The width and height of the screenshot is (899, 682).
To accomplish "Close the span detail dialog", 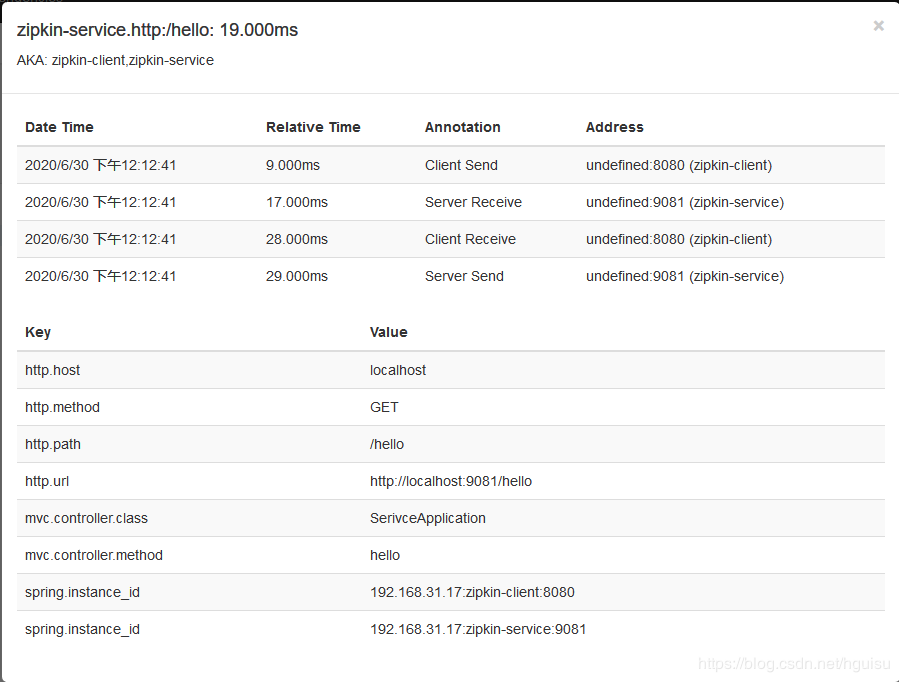I will point(878,26).
